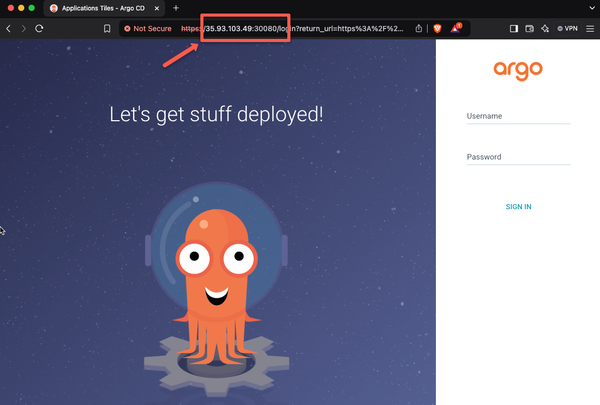
Task: Open the share icon in address bar
Action: click(x=419, y=29)
